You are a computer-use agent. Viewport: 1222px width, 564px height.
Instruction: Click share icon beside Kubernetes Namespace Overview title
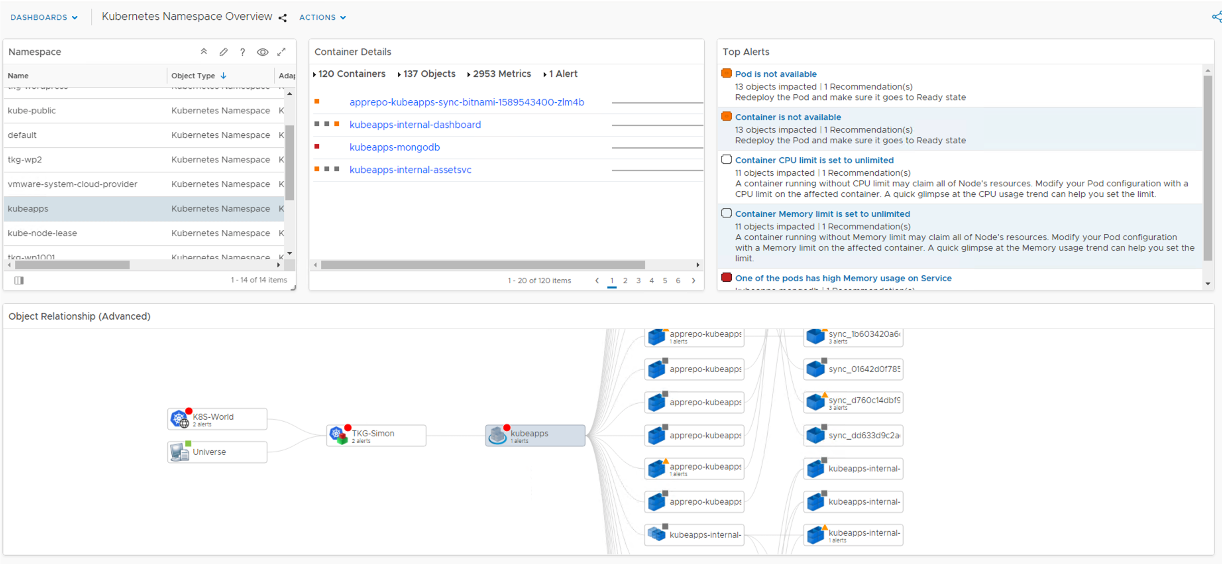tap(283, 17)
